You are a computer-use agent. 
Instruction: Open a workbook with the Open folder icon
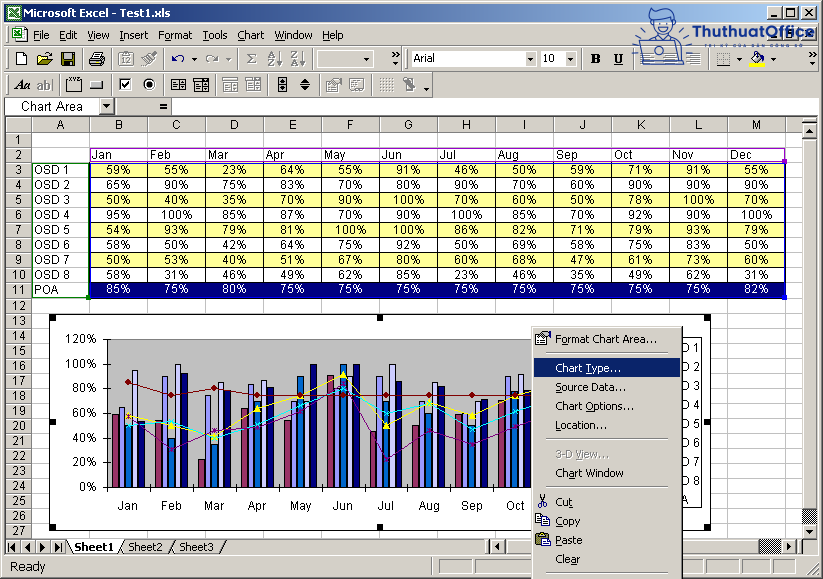point(45,58)
